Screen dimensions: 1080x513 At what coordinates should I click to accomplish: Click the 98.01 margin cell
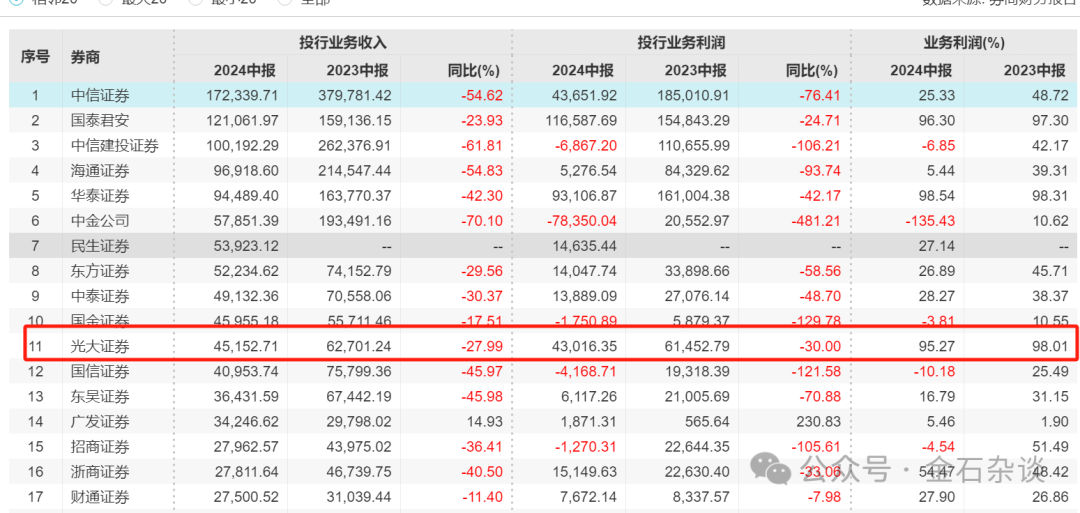1049,347
